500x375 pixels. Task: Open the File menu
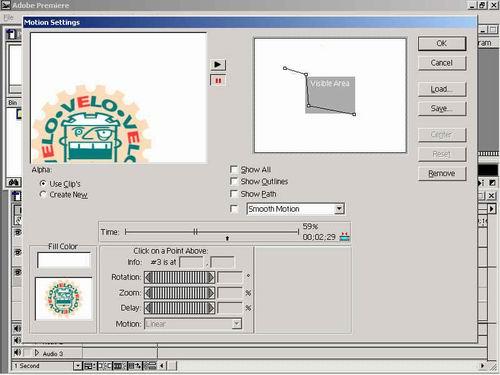click(8, 17)
